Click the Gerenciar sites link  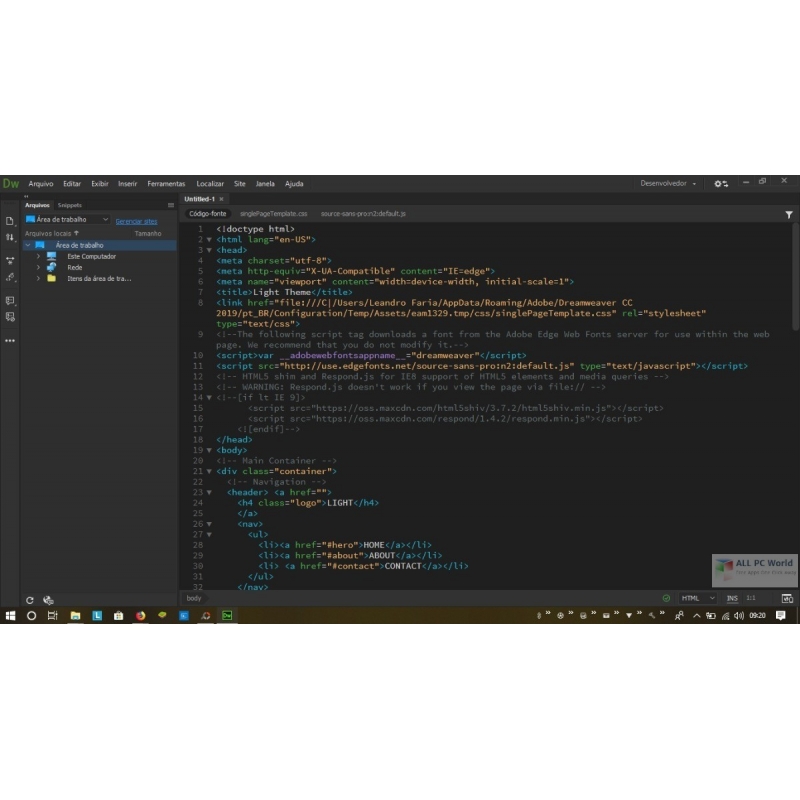click(136, 221)
